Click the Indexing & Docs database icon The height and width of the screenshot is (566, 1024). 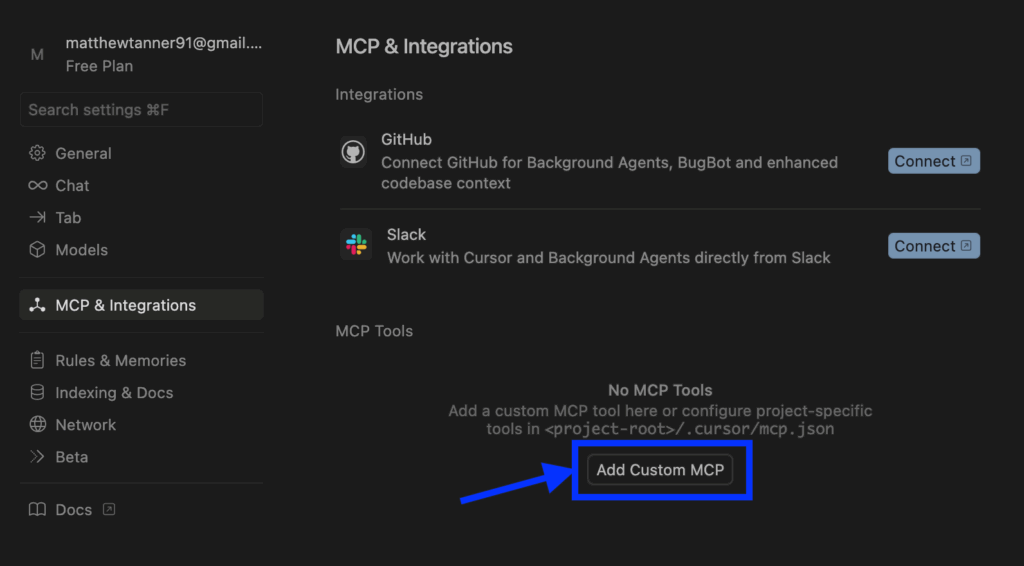point(37,392)
